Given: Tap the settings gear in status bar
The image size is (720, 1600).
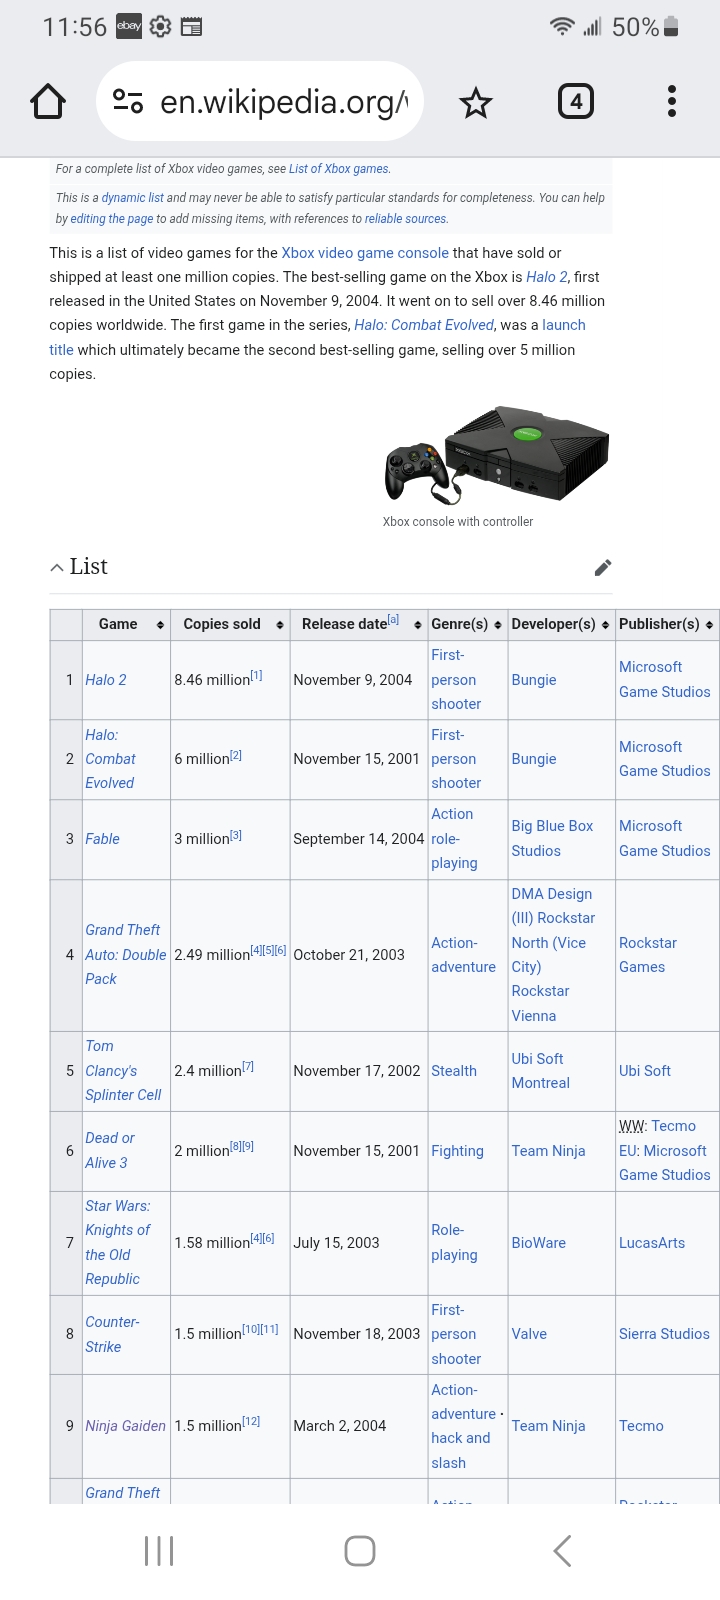Looking at the screenshot, I should [x=160, y=27].
